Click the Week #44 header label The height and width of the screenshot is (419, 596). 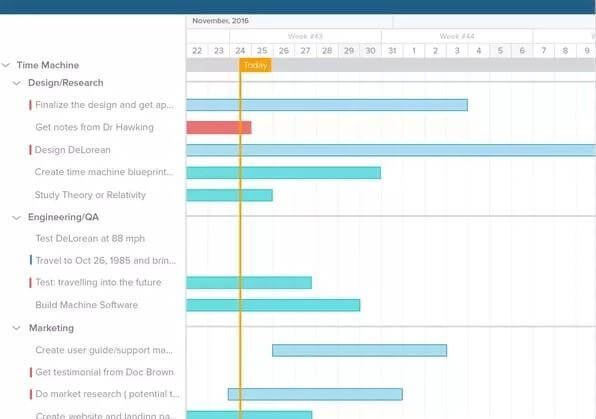(x=457, y=37)
